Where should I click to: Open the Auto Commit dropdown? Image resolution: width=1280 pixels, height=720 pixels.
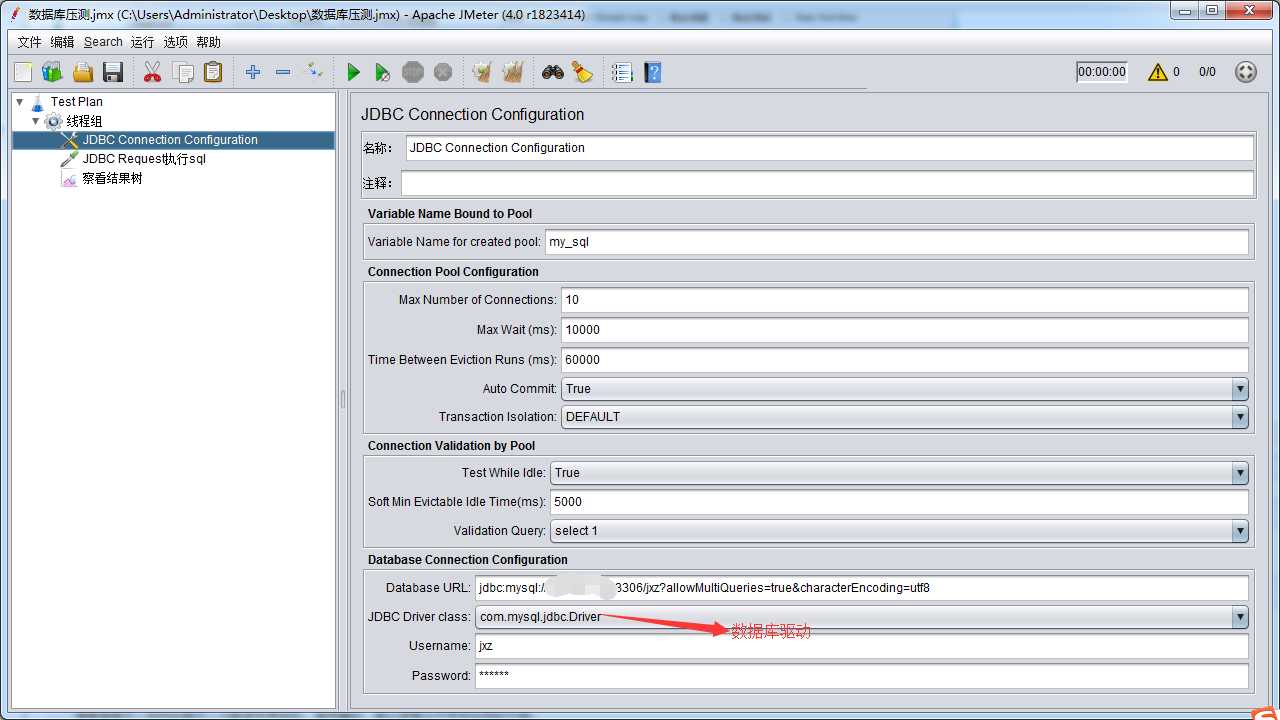coord(1240,389)
